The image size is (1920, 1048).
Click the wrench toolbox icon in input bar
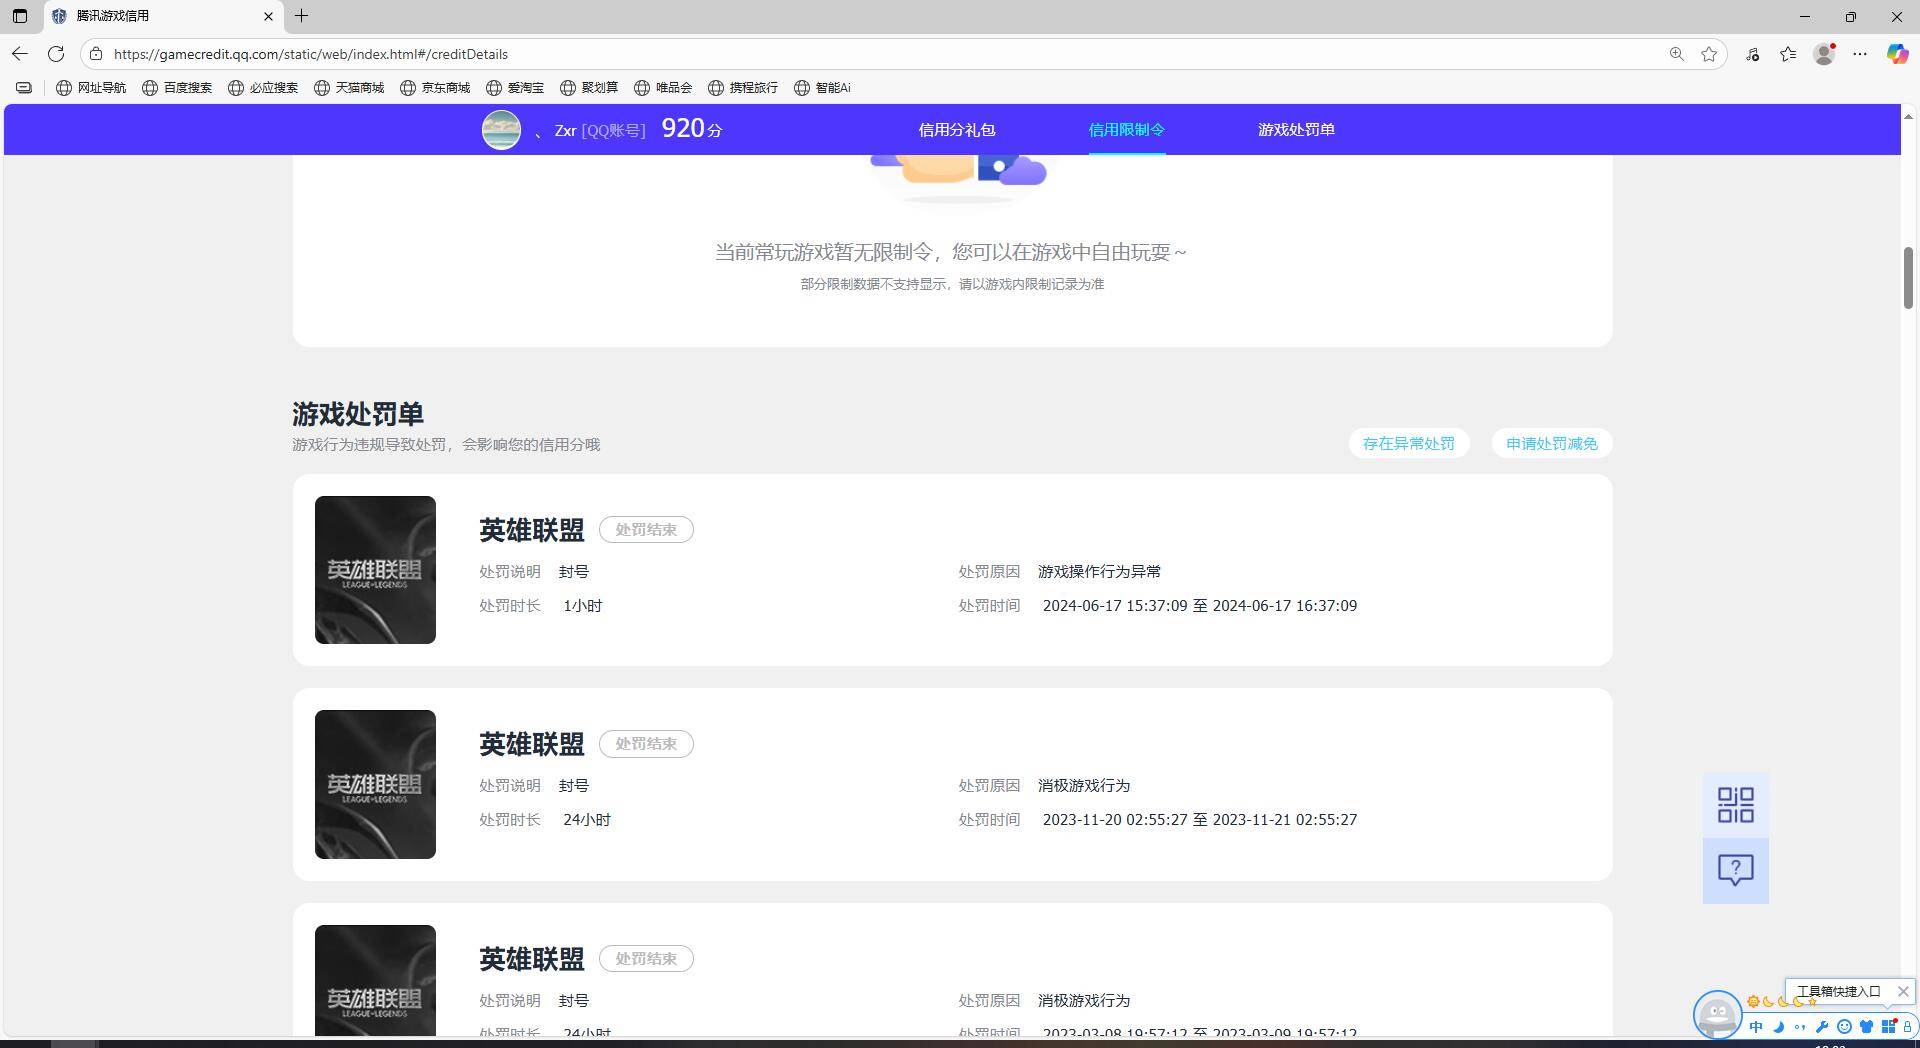coord(1823,1027)
